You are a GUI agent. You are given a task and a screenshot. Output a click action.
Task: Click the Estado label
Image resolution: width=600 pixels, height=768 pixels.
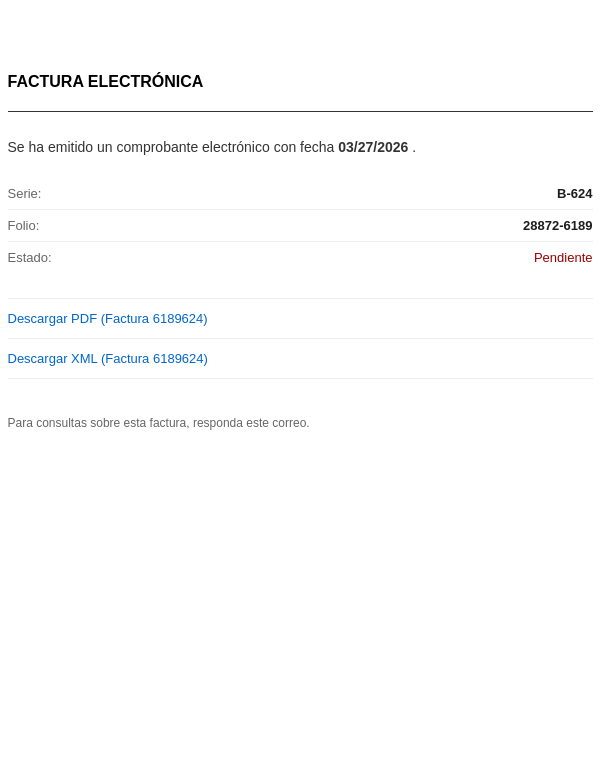tap(30, 258)
